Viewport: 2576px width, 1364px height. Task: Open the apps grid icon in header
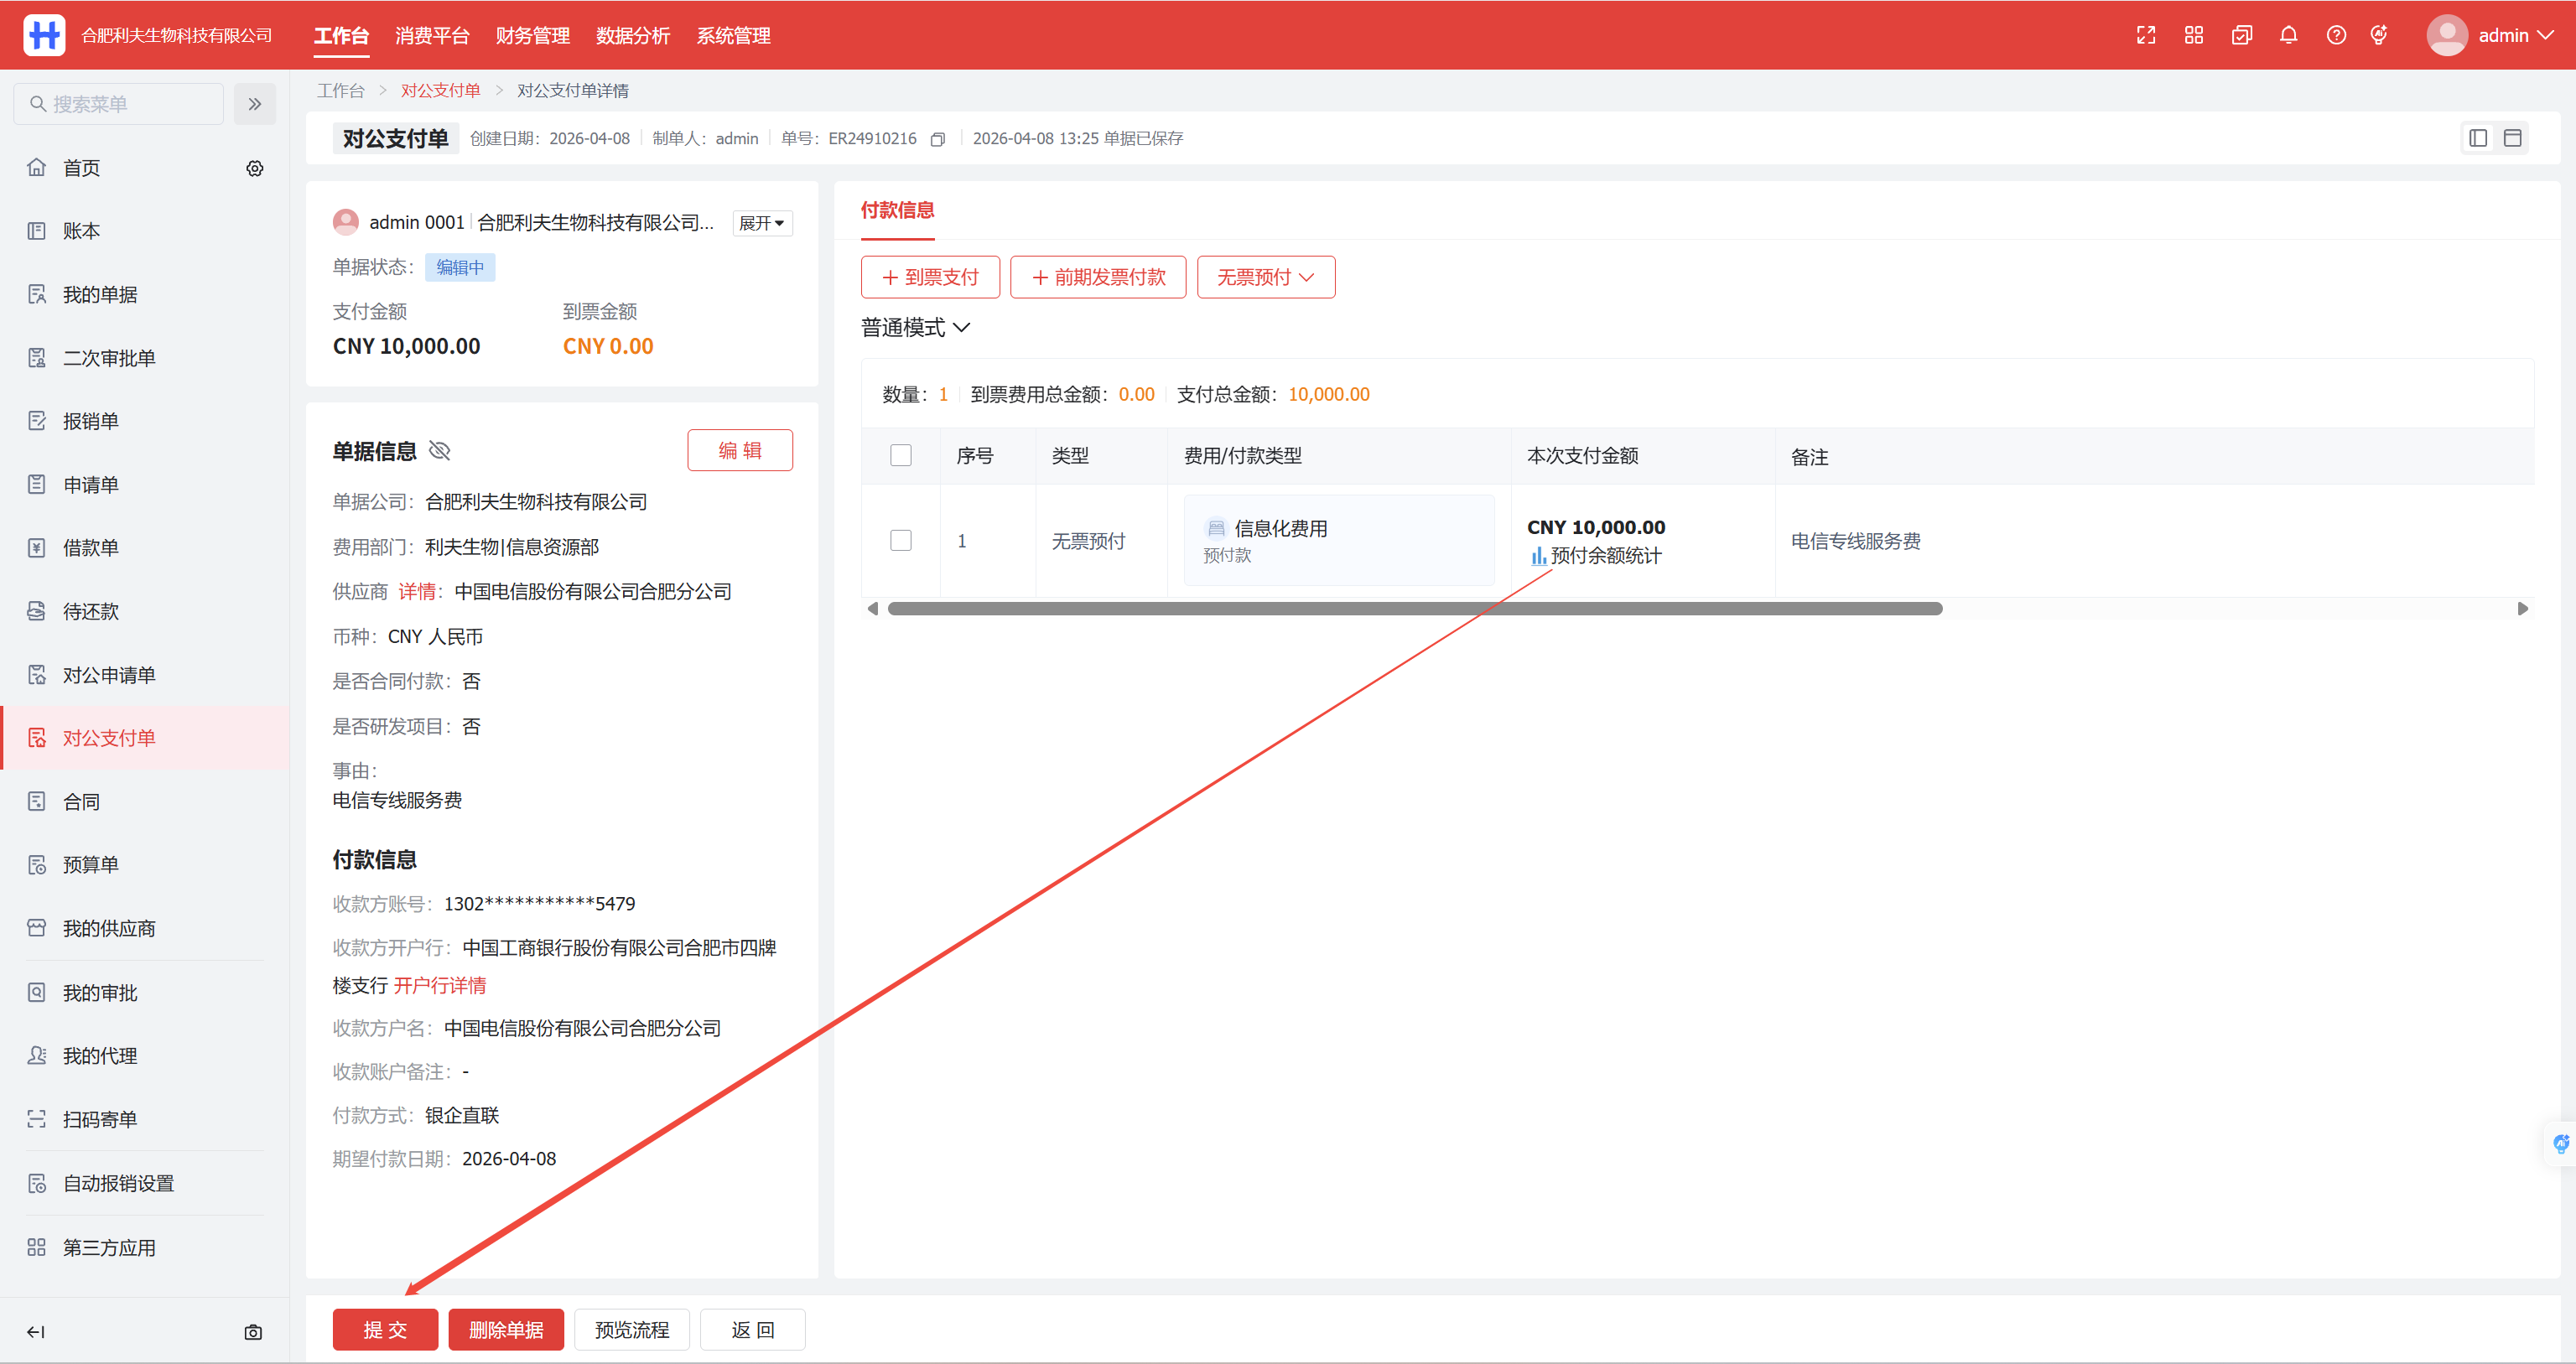click(x=2194, y=35)
